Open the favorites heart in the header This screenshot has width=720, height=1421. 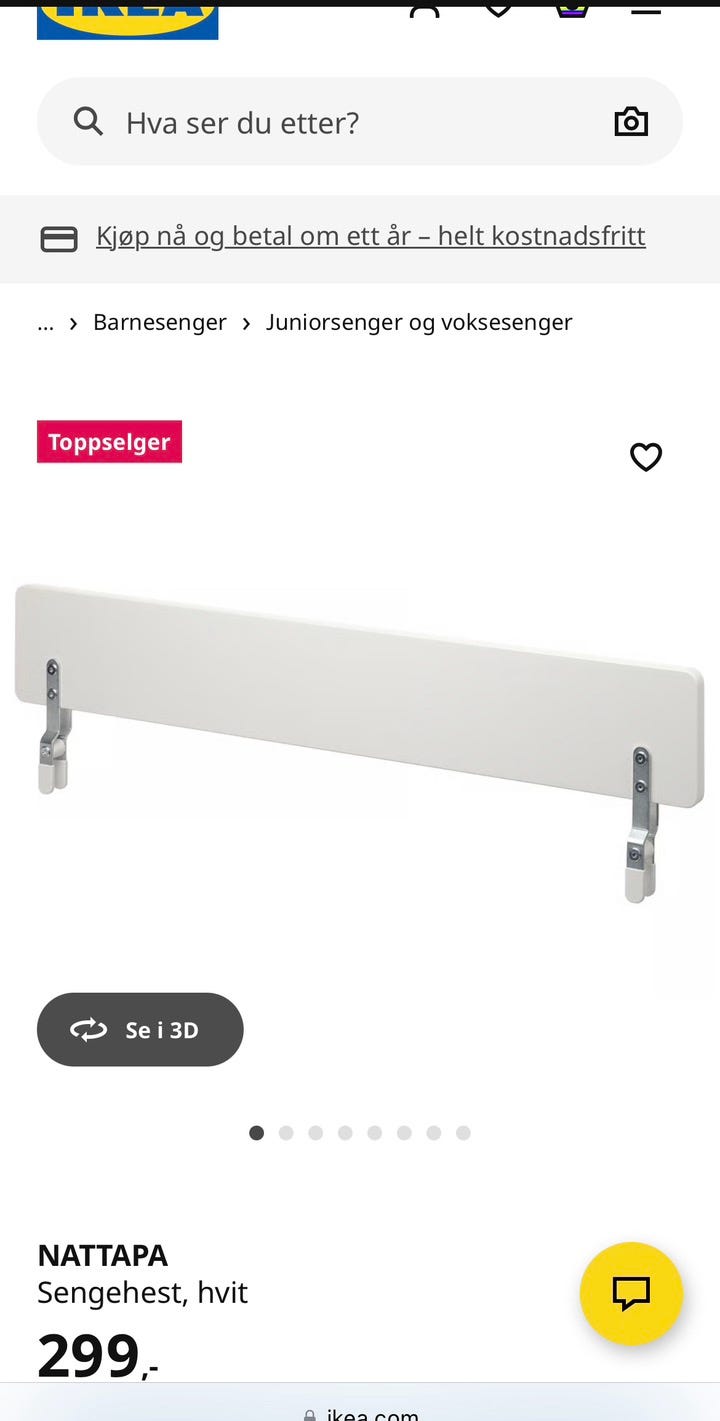(x=498, y=12)
